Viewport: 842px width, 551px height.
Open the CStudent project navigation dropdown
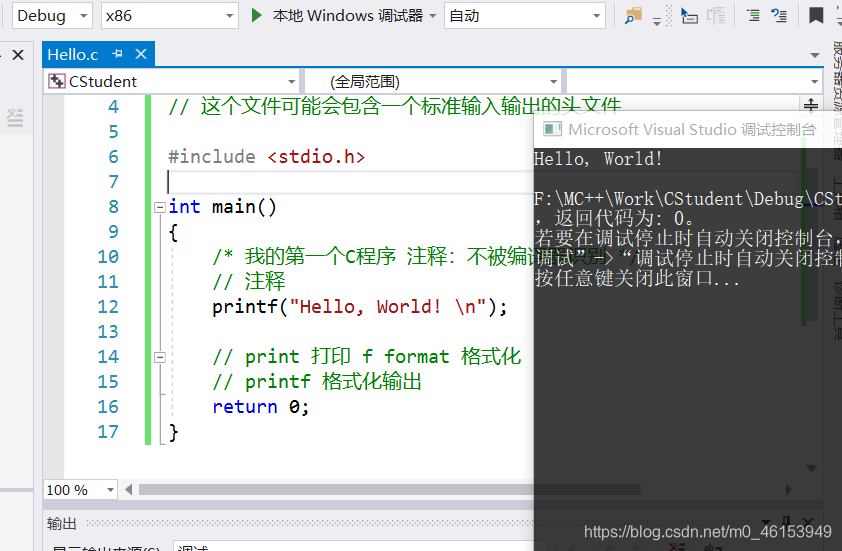[x=171, y=82]
